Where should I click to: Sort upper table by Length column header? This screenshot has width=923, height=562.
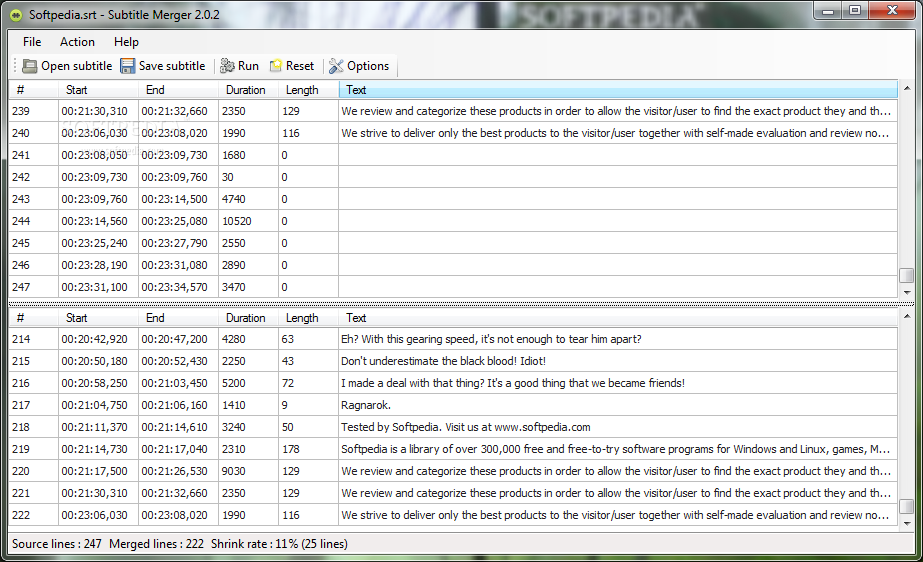pos(308,90)
